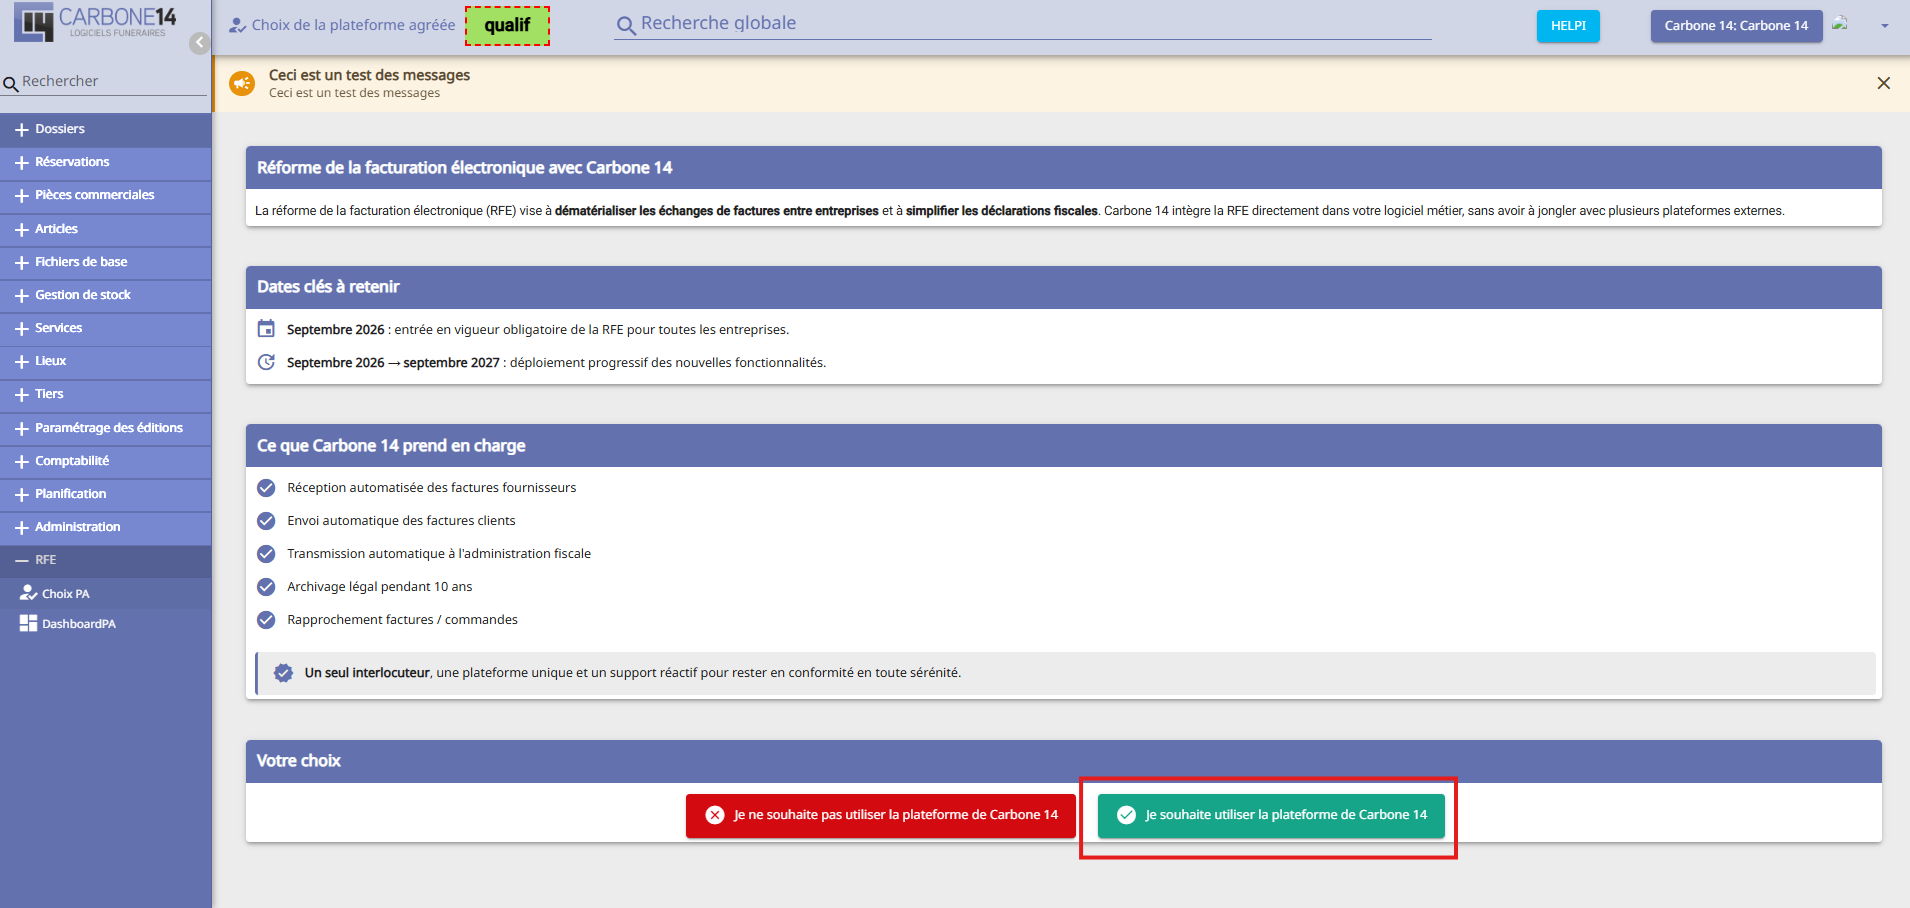The image size is (1910, 908).
Task: Click check icon next to Réception automatisée
Action: pos(266,487)
